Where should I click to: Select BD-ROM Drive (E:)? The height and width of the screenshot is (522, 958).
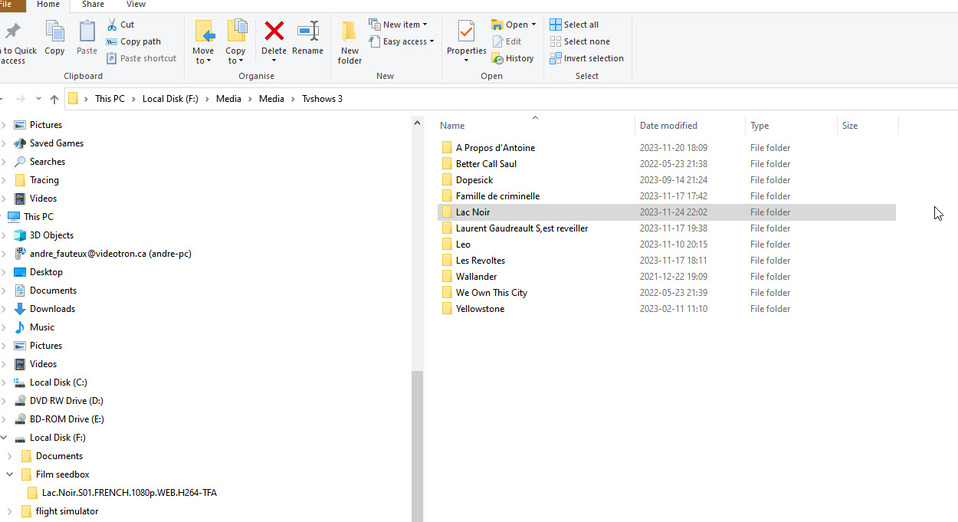pyautogui.click(x=67, y=419)
